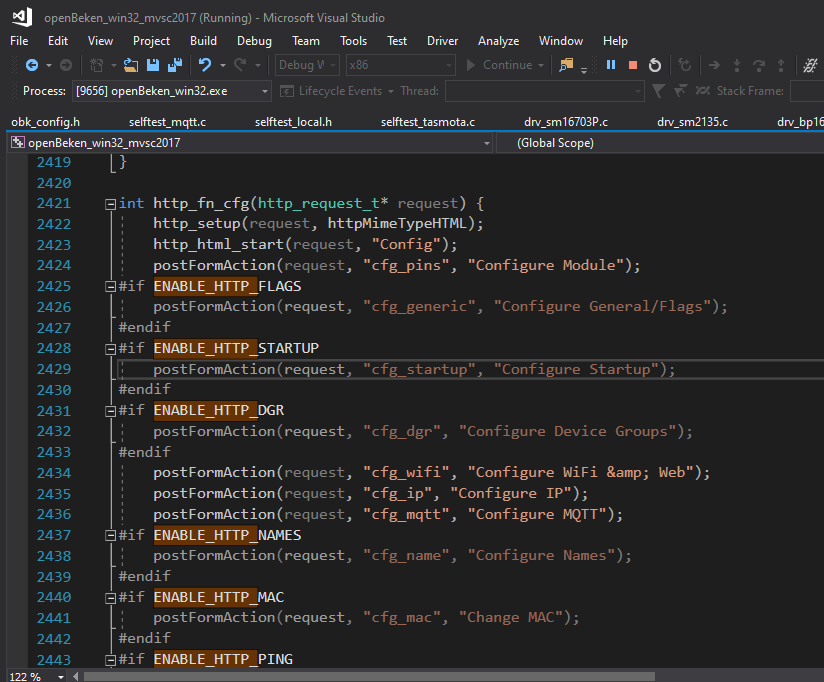Image resolution: width=824 pixels, height=682 pixels.
Task: Collapse the #if ENABLE_HTTP_STARTUP region
Action: pyautogui.click(x=110, y=349)
